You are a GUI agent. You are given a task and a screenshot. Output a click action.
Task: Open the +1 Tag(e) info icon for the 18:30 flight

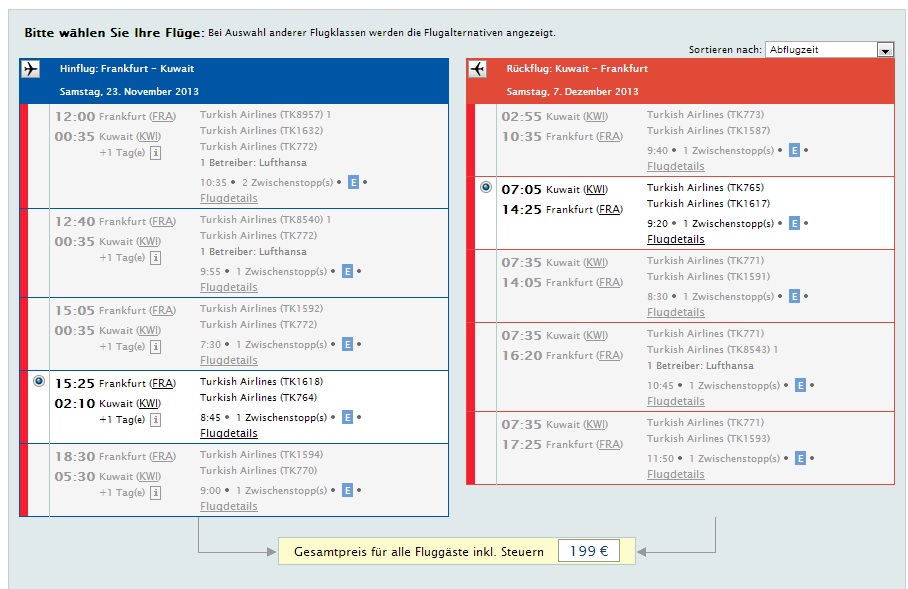point(155,493)
